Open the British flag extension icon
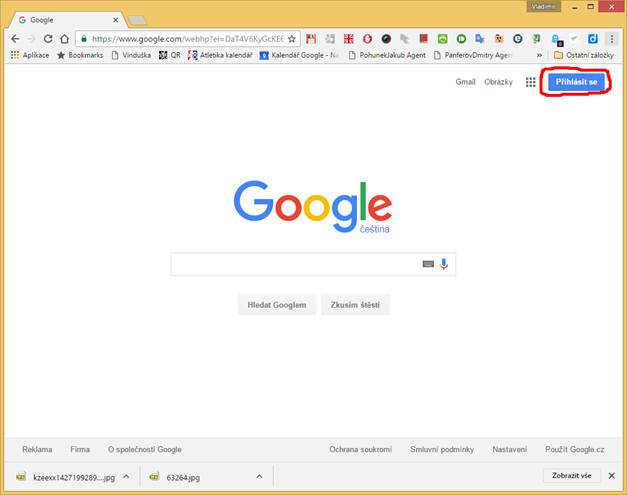The height and width of the screenshot is (495, 627). 349,39
